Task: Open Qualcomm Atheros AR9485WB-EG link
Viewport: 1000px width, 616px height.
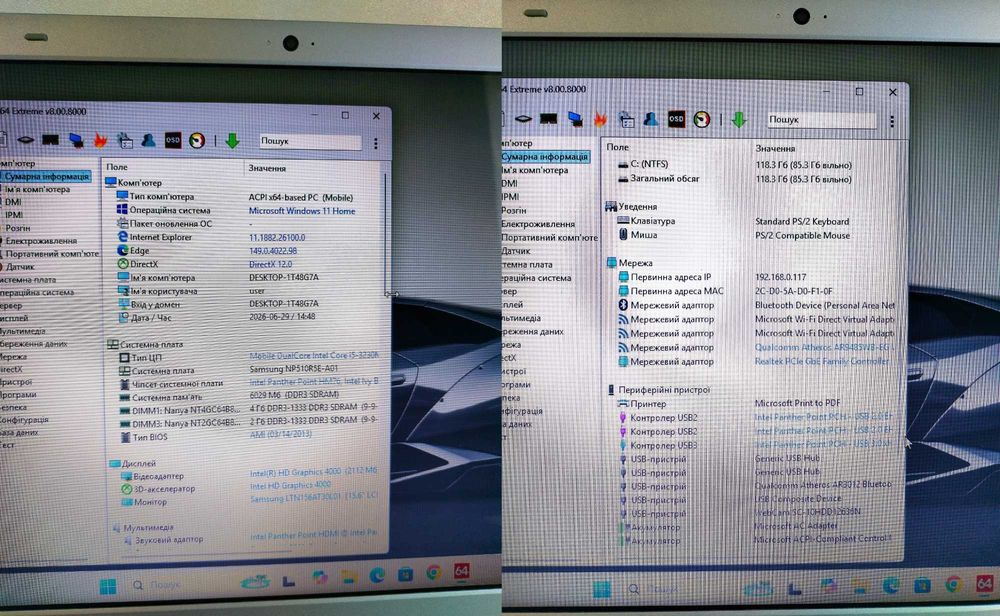Action: point(823,347)
